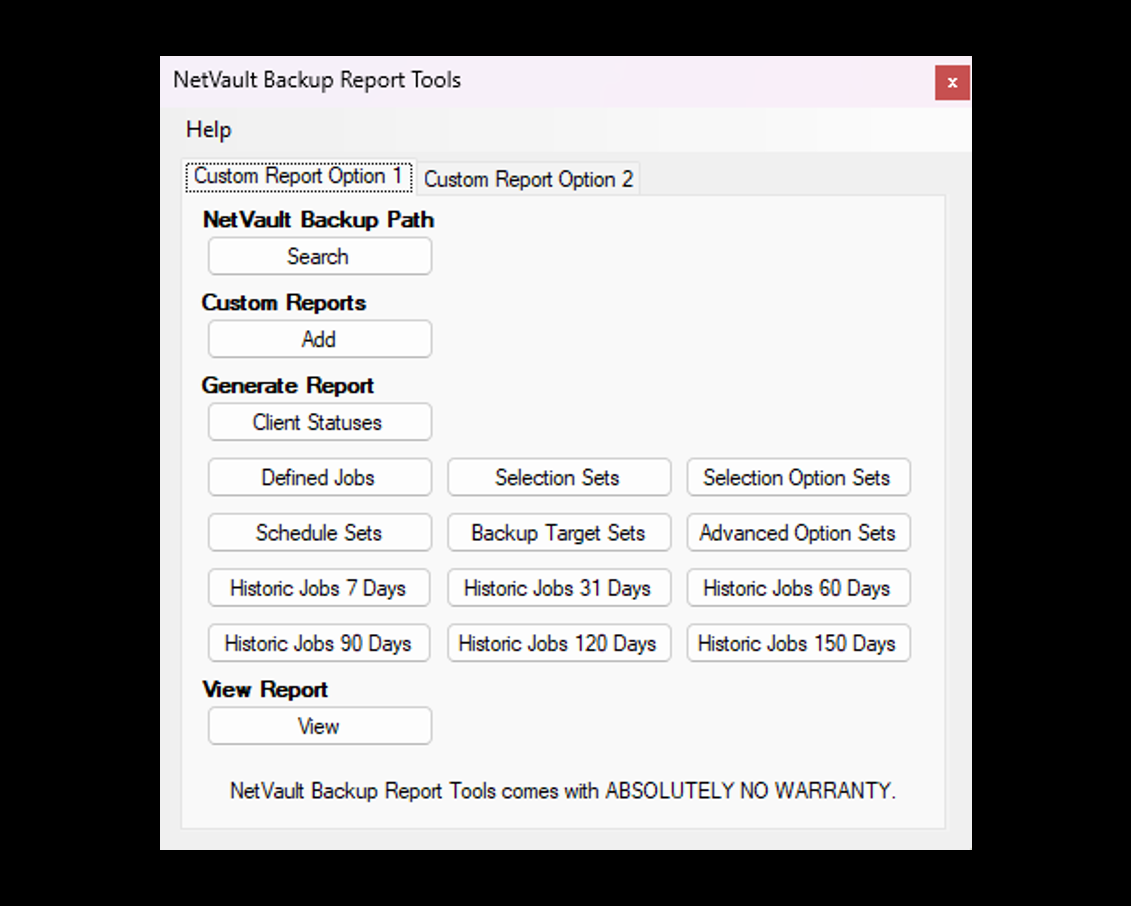Image resolution: width=1131 pixels, height=906 pixels.
Task: Generate the Advanced Option Sets report
Action: click(x=797, y=533)
